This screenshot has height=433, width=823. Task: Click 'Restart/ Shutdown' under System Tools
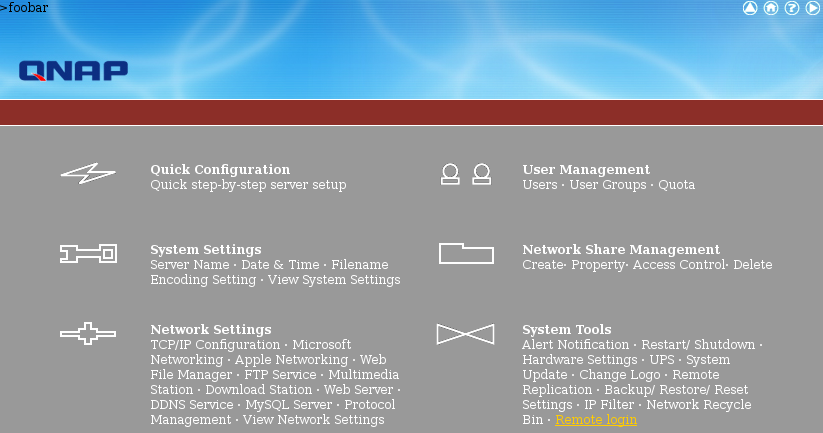click(698, 345)
